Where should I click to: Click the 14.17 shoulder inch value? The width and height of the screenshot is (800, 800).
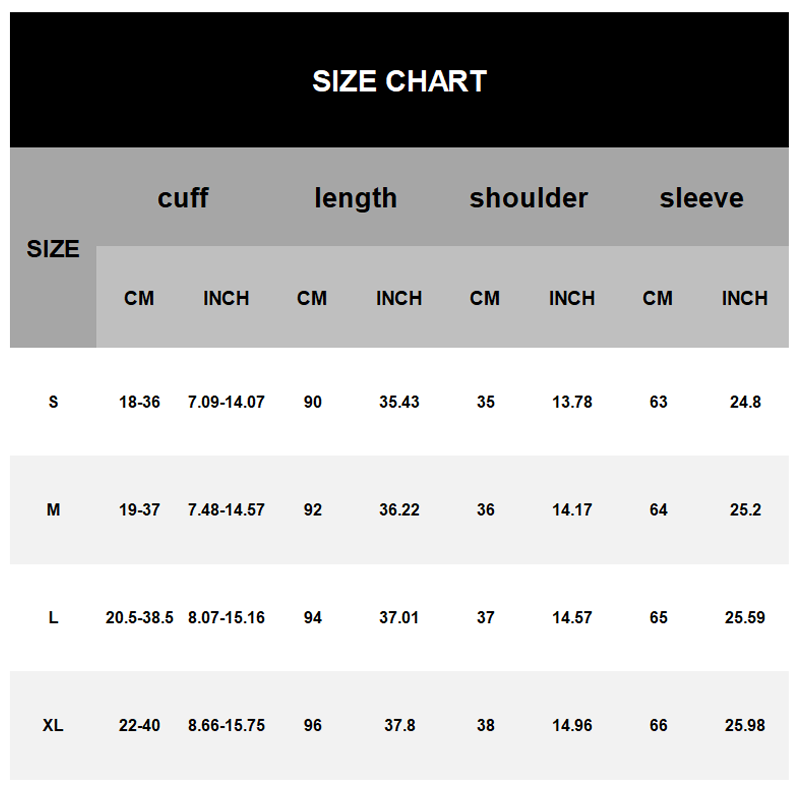point(572,510)
